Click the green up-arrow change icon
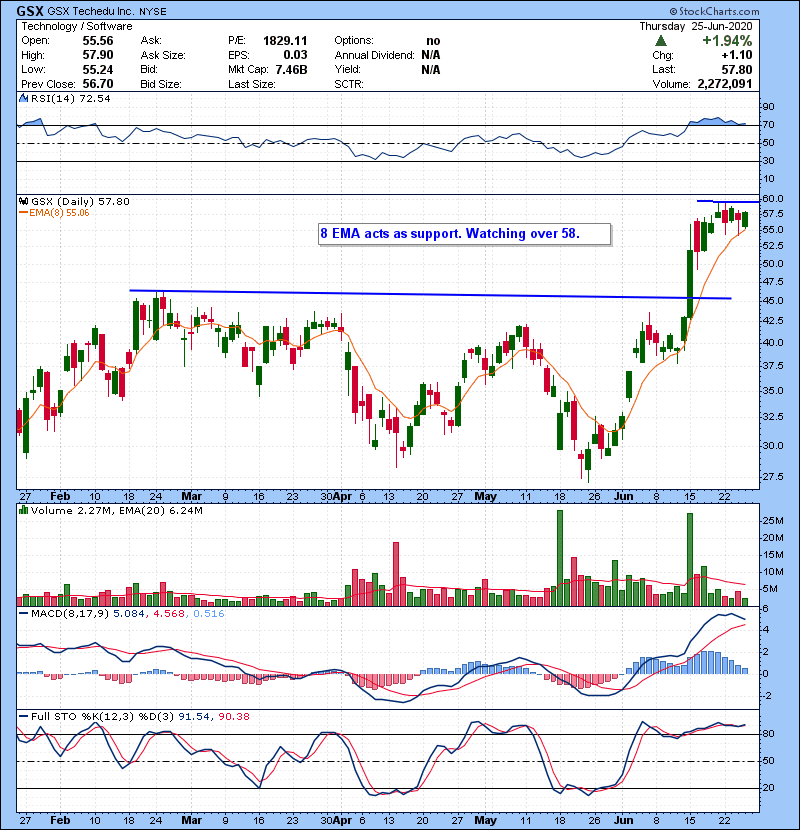The height and width of the screenshot is (830, 800). coord(660,41)
